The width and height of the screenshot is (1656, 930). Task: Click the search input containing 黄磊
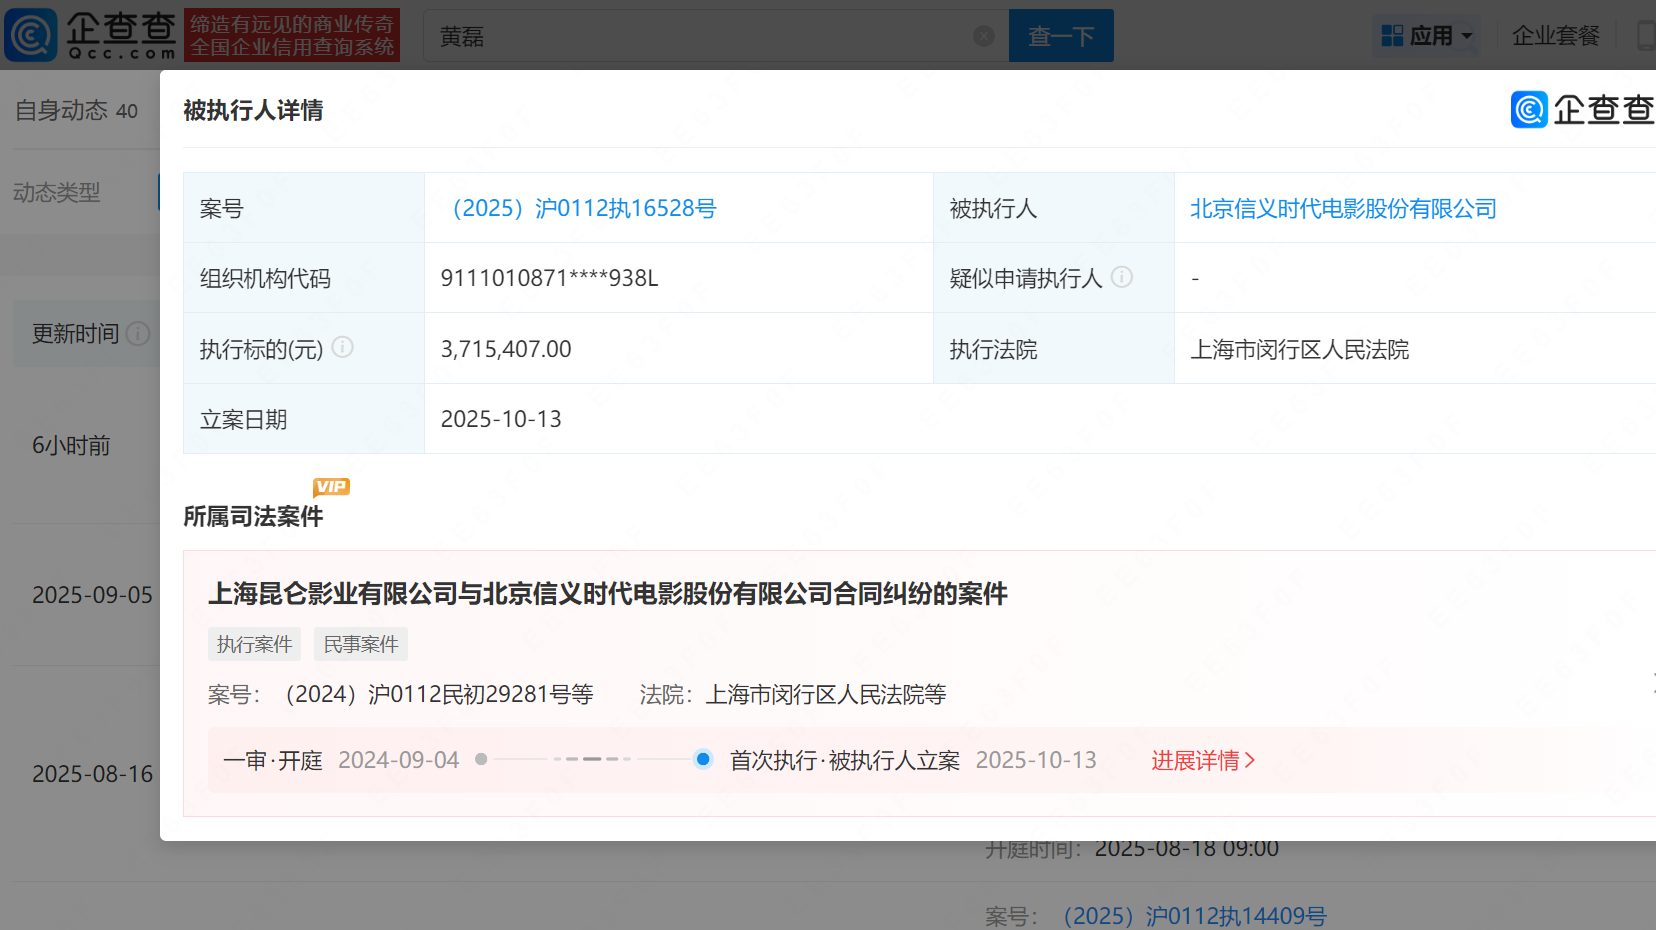click(x=700, y=36)
